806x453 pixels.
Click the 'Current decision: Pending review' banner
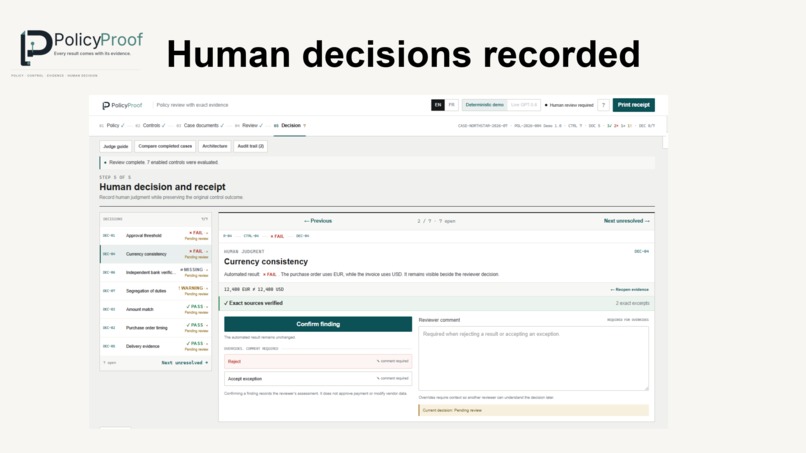[x=534, y=410]
